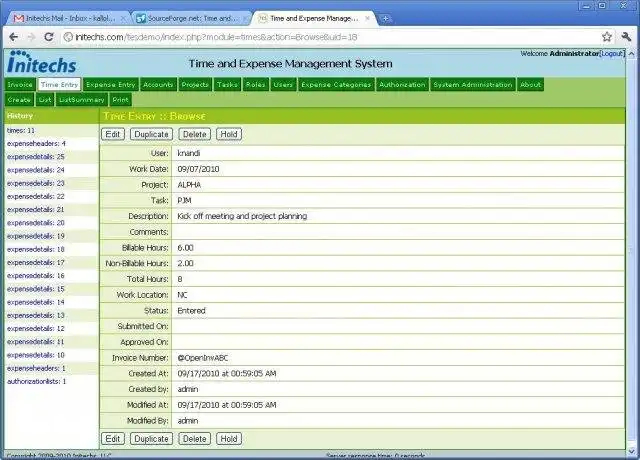
Task: Open the Roles menu
Action: [256, 84]
